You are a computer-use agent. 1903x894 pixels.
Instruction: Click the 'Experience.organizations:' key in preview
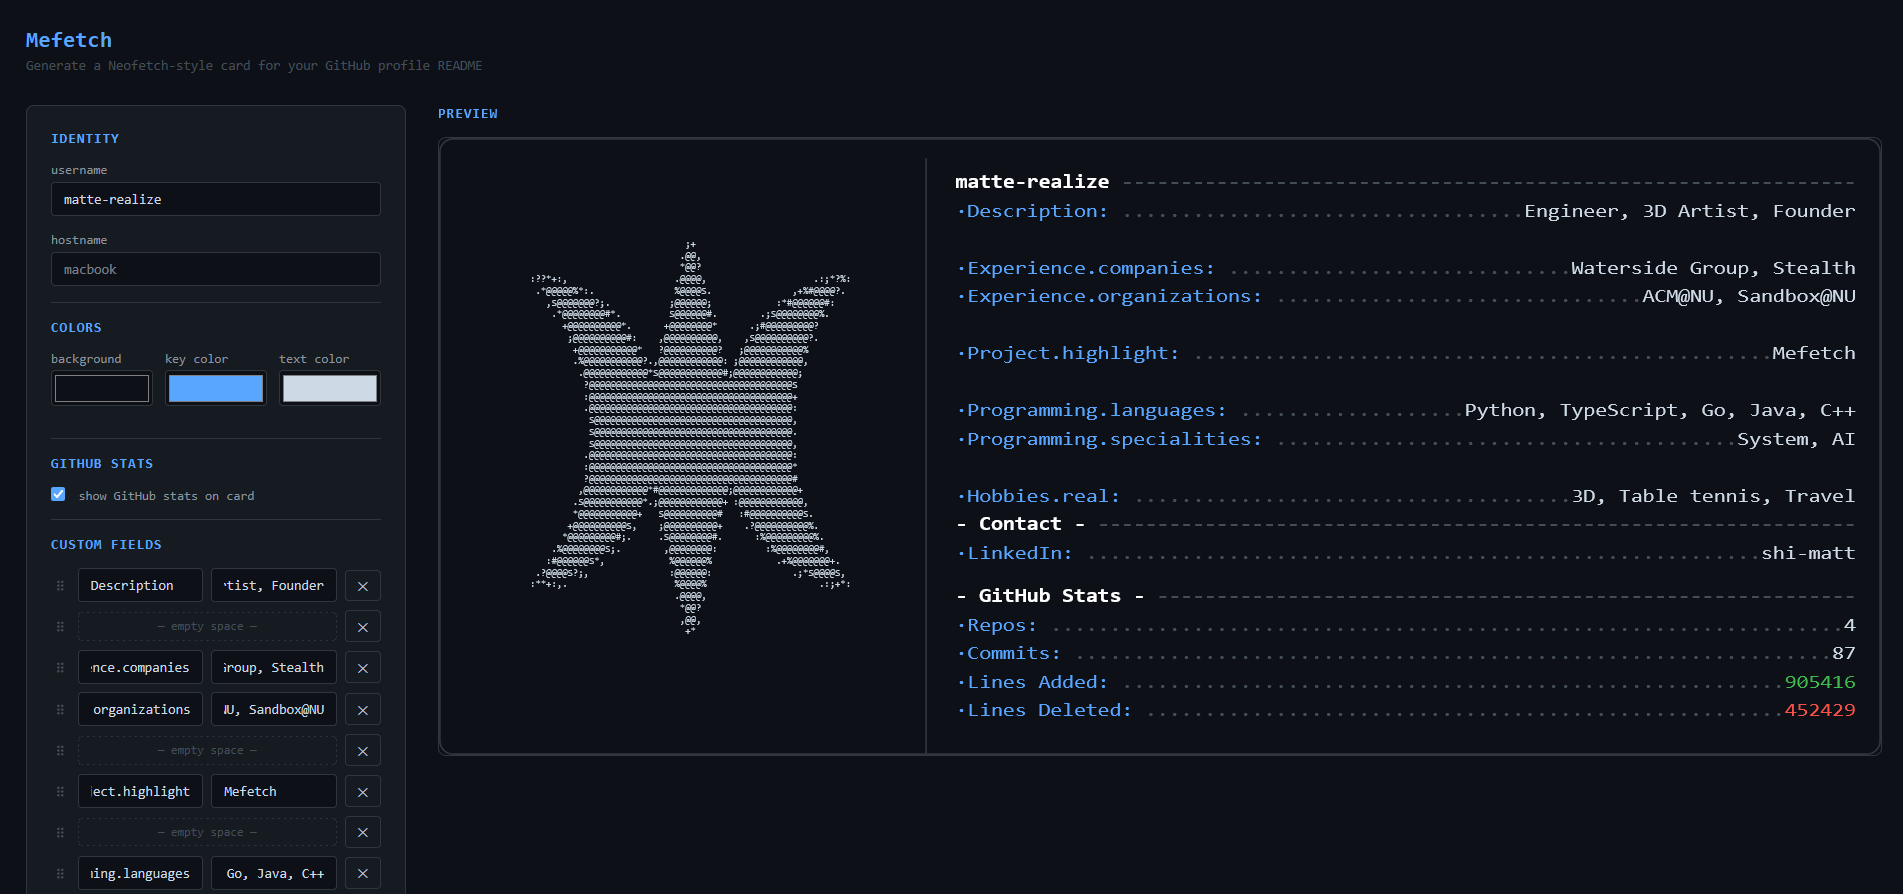(1110, 296)
